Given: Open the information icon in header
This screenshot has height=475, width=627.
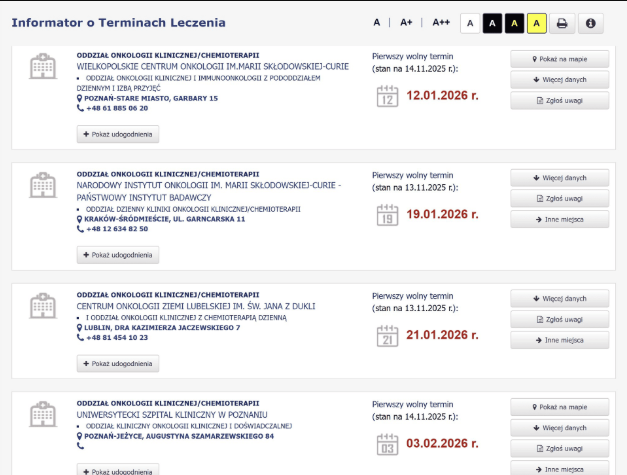Looking at the screenshot, I should click(x=591, y=23).
